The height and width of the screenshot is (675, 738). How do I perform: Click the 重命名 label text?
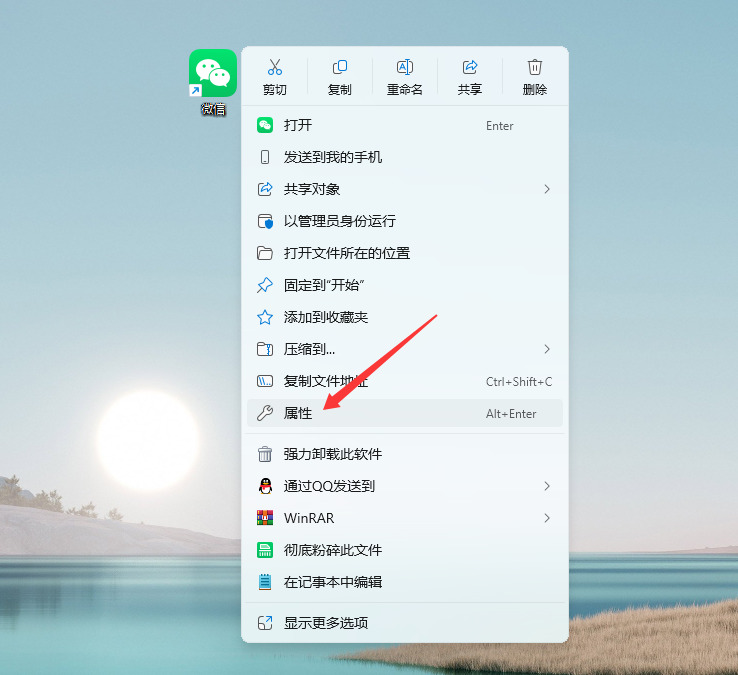click(405, 89)
